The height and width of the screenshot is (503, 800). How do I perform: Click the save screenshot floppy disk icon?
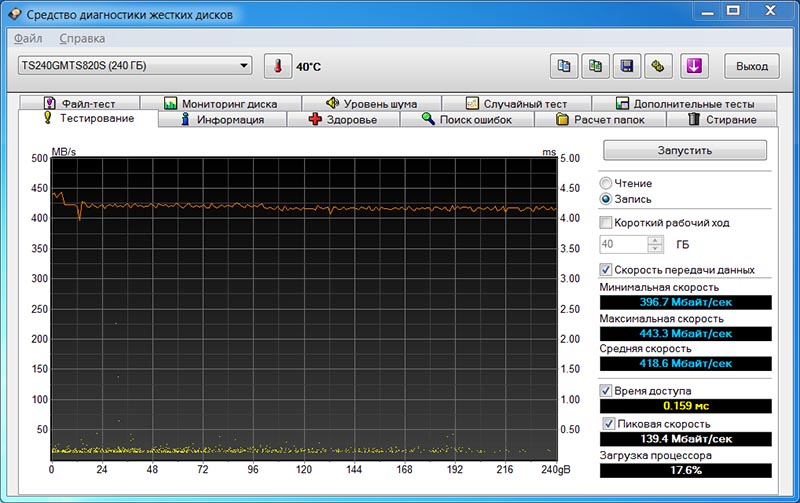[627, 66]
